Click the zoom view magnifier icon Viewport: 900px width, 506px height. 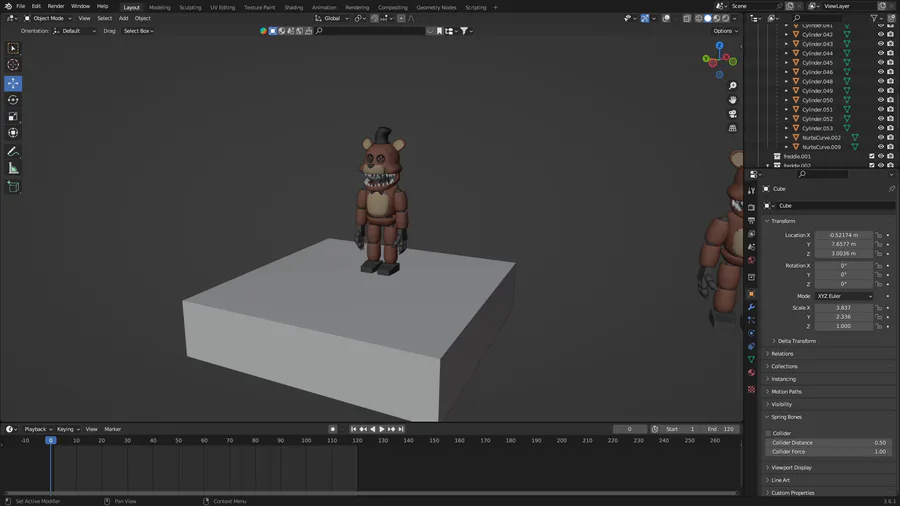pyautogui.click(x=732, y=85)
